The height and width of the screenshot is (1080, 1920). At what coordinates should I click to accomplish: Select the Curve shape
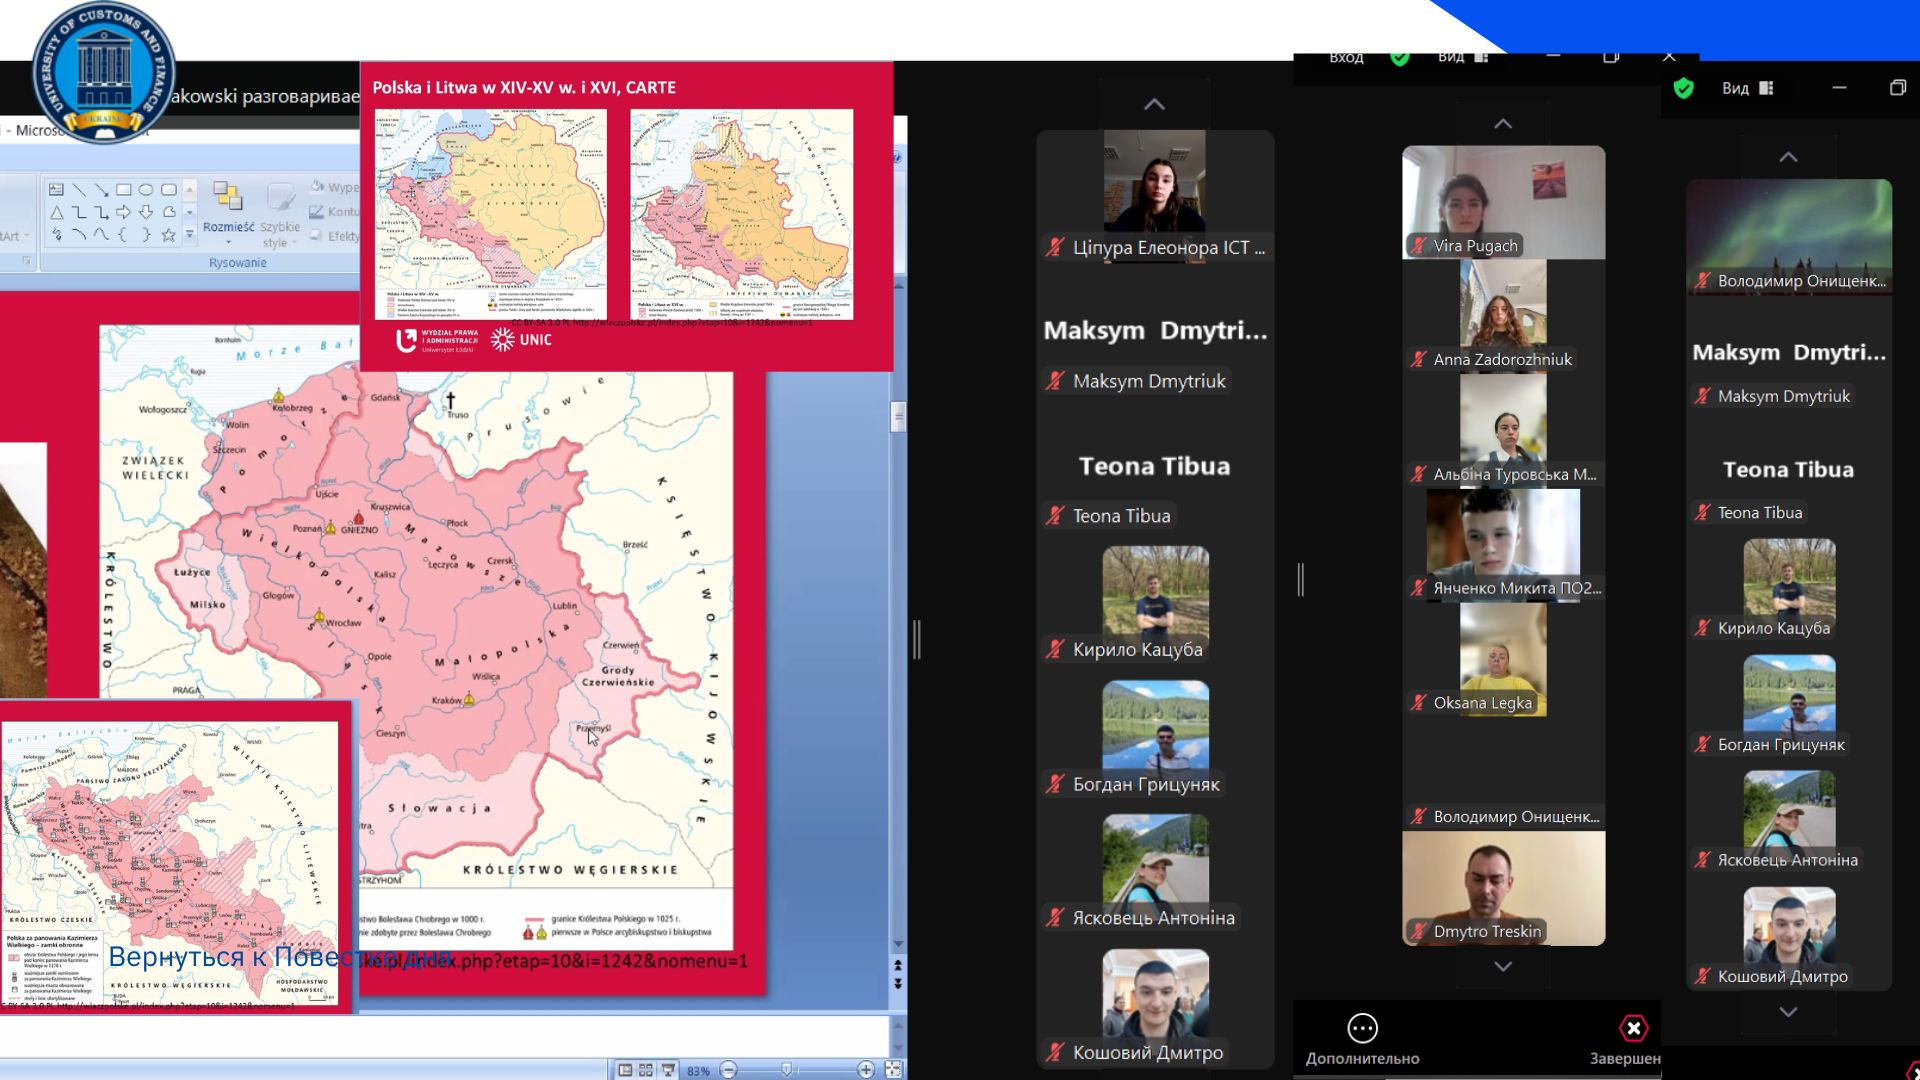point(101,235)
